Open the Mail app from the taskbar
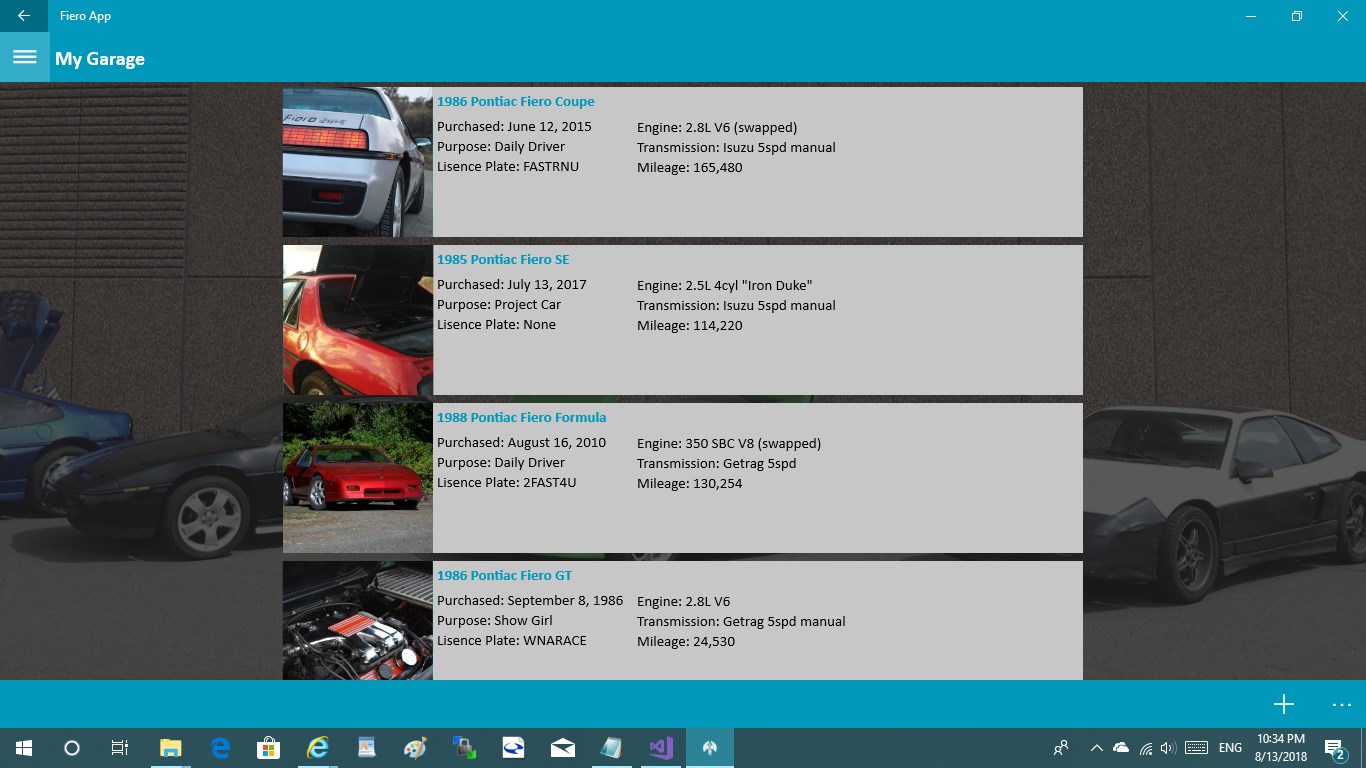This screenshot has width=1366, height=768. 562,747
